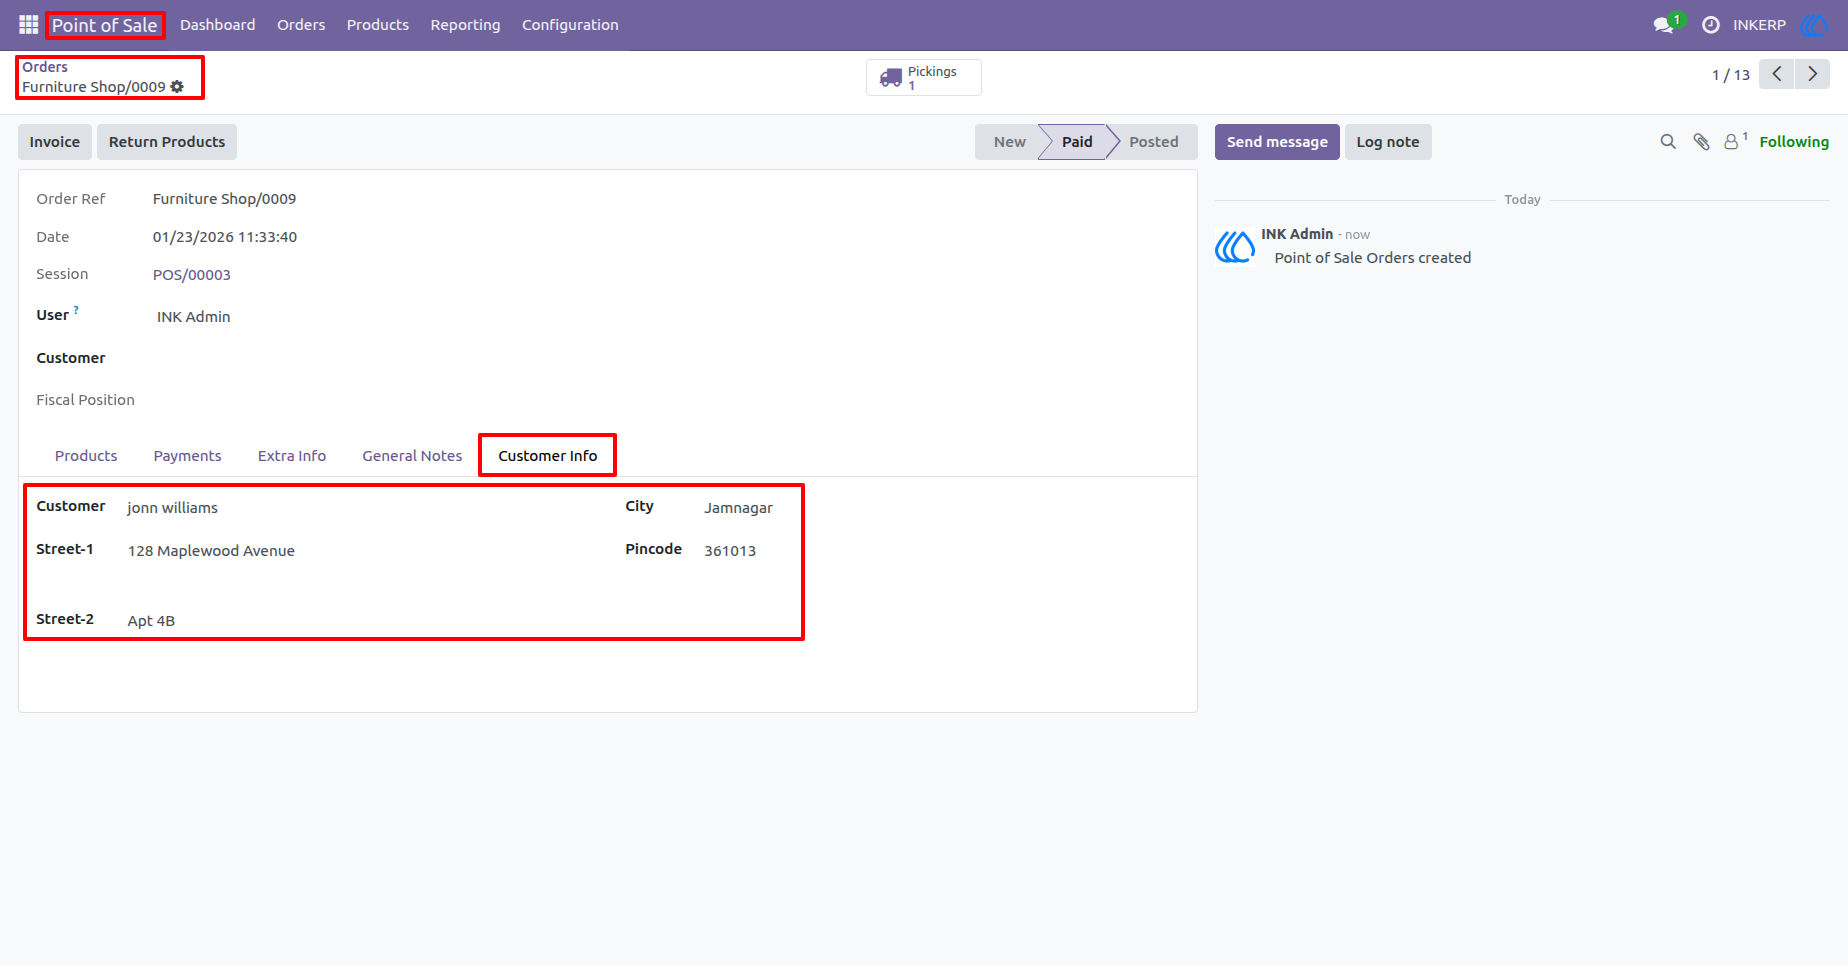
Task: Open the Reporting menu
Action: (465, 25)
